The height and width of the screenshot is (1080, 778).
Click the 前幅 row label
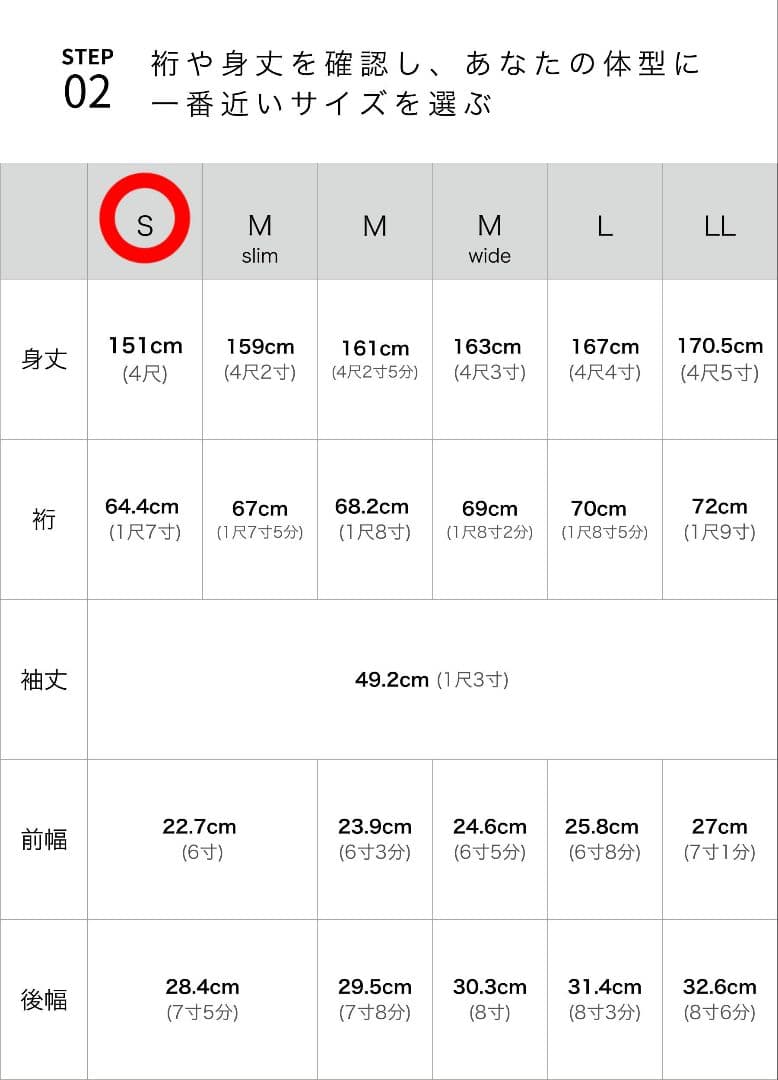(x=44, y=840)
